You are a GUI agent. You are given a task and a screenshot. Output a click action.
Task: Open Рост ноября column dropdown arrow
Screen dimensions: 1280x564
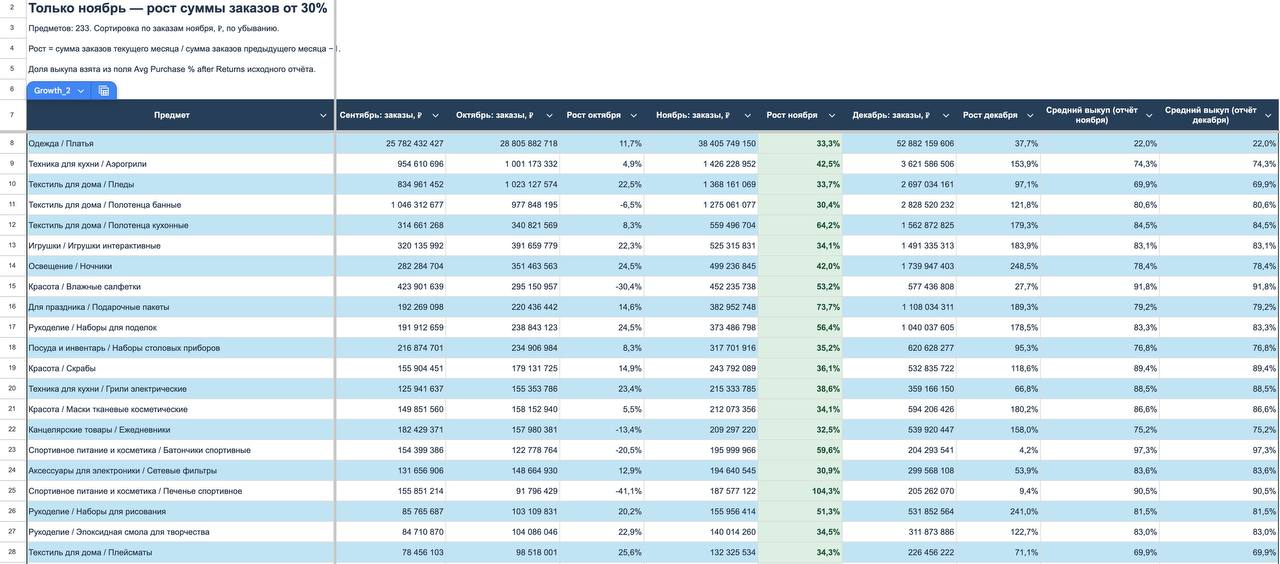point(833,116)
